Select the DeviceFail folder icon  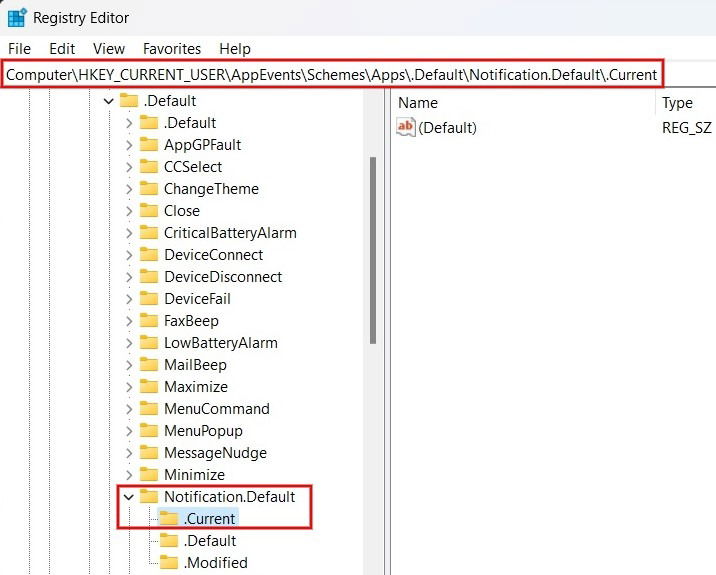[x=149, y=299]
